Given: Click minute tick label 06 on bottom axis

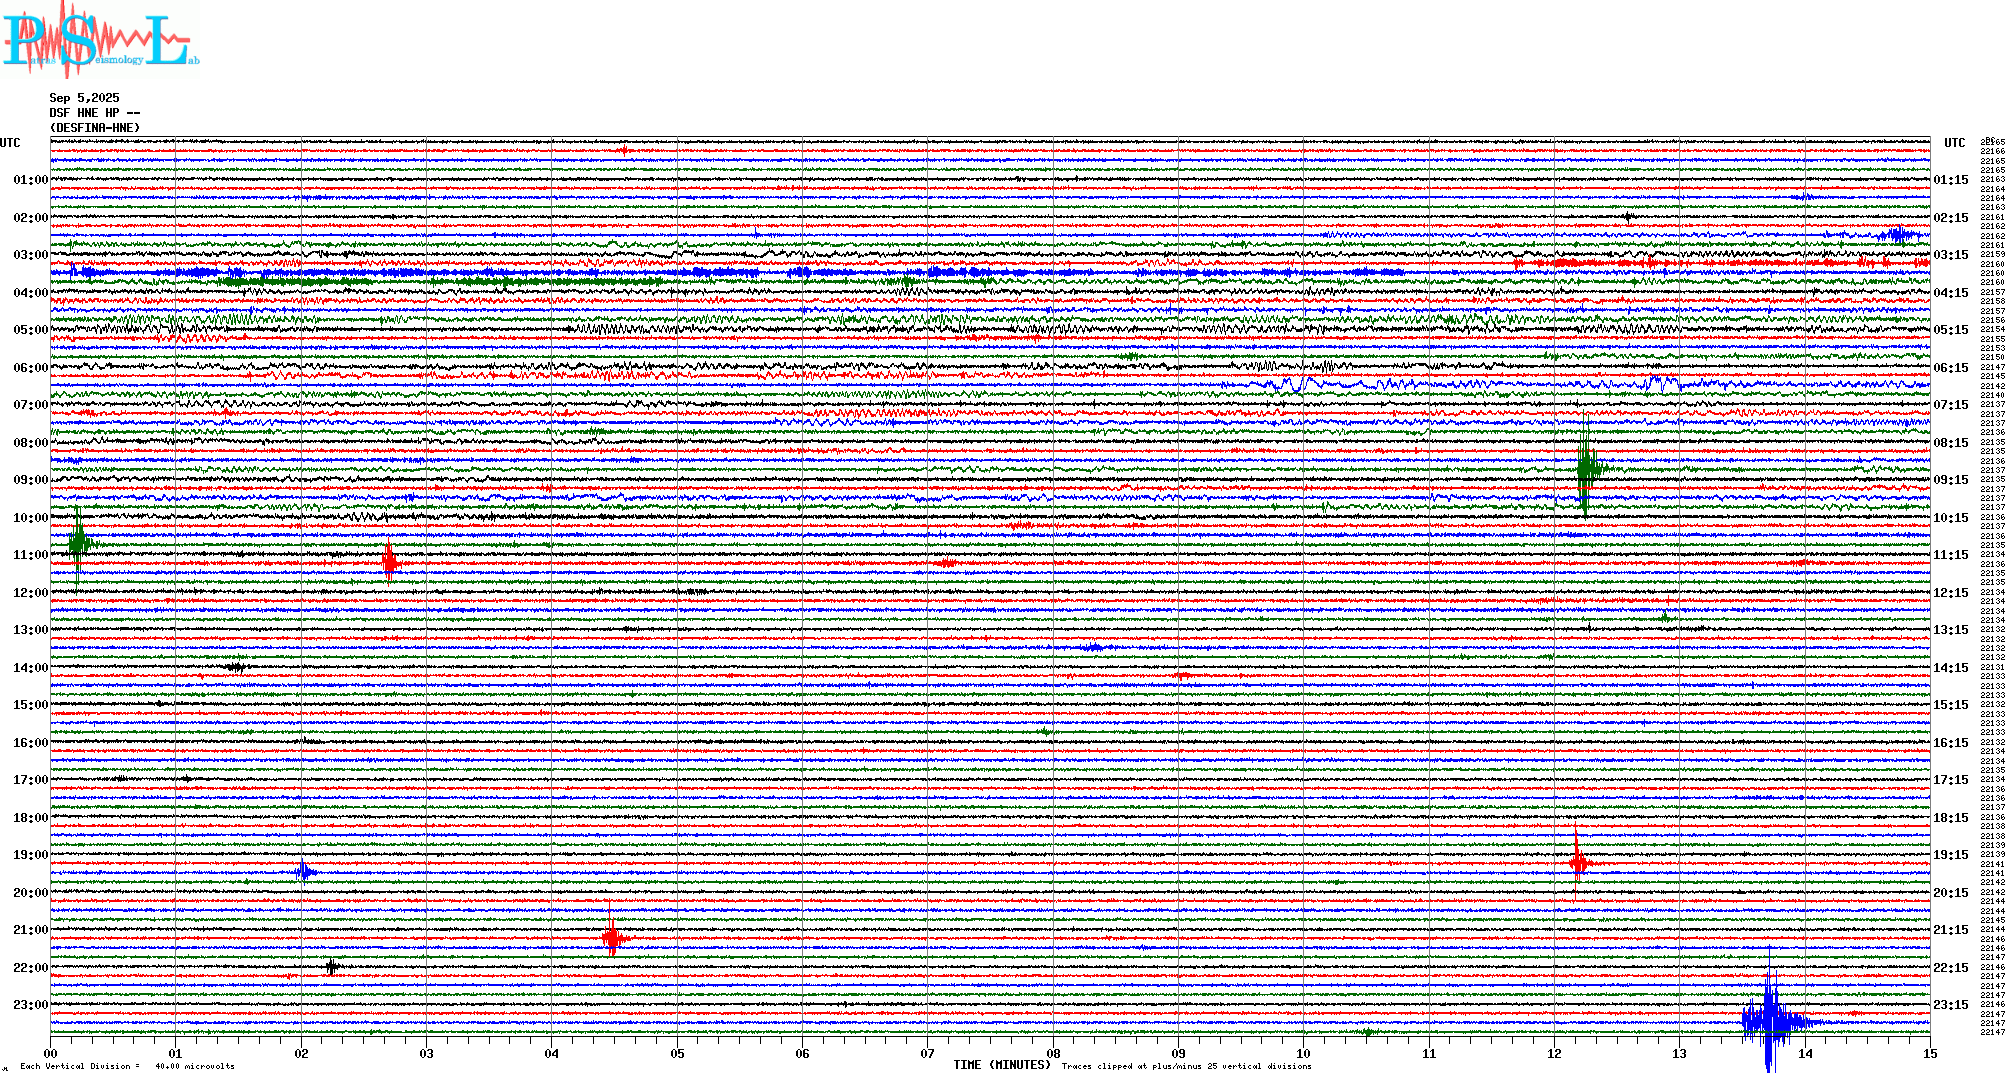Looking at the screenshot, I should (803, 1054).
